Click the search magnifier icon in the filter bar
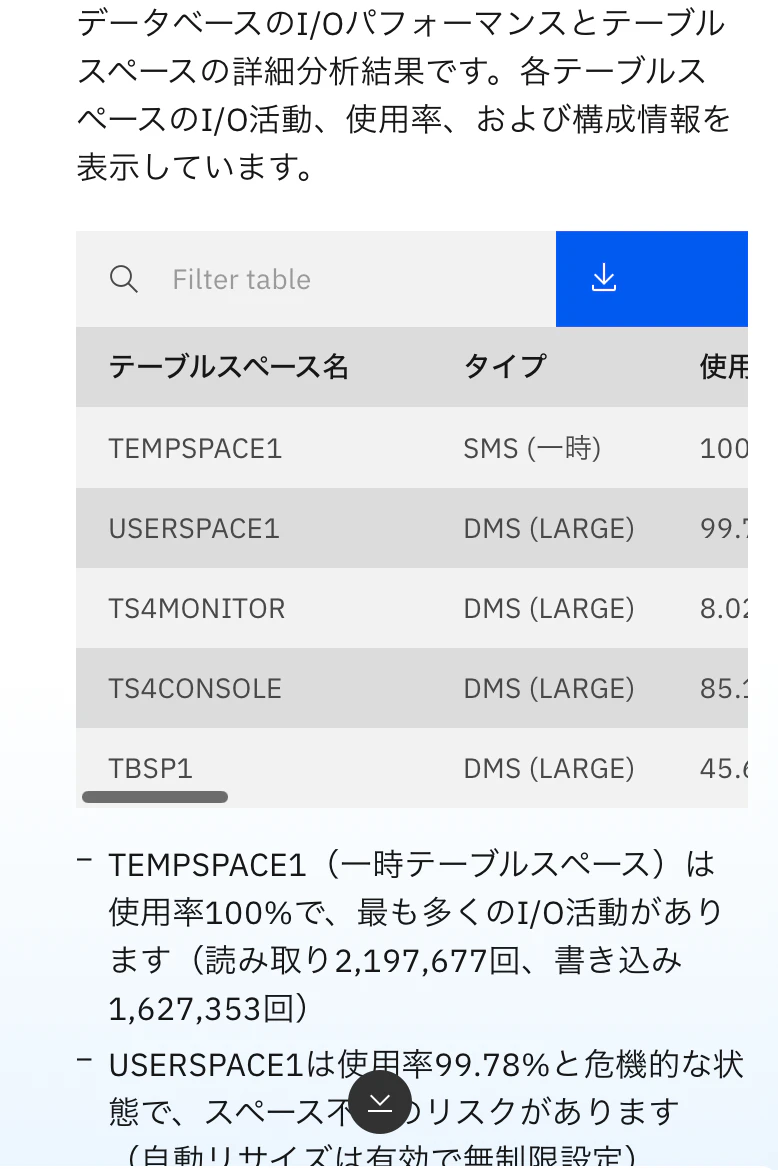Viewport: 778px width, 1170px height. (x=124, y=279)
